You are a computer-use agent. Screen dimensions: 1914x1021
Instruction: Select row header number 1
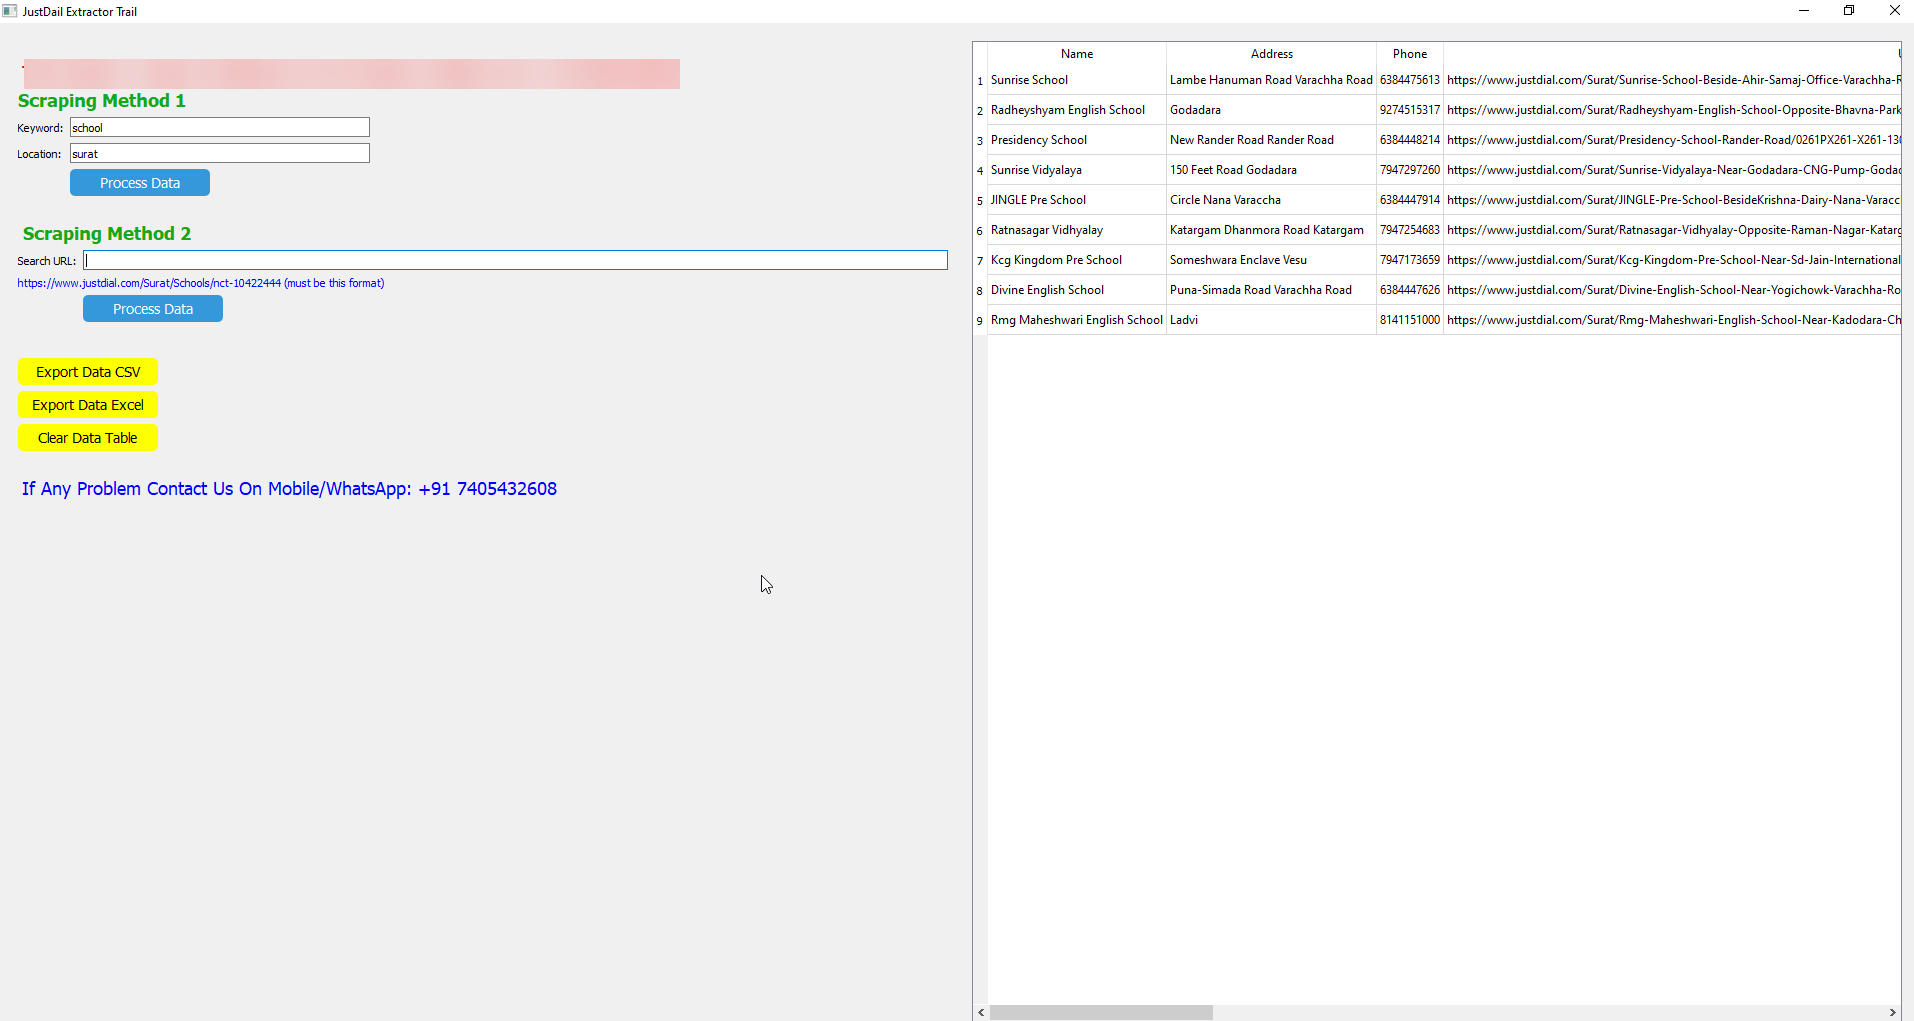(980, 80)
